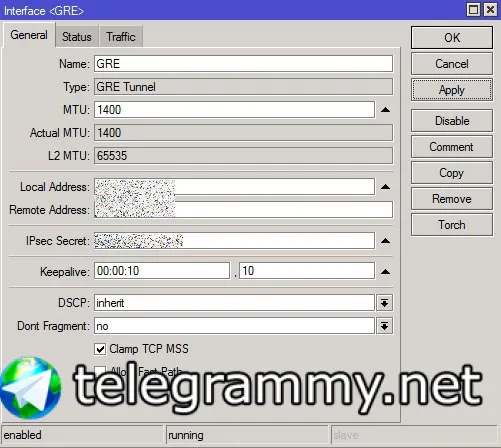Focus the Name input field
501x448 pixels.
point(243,64)
